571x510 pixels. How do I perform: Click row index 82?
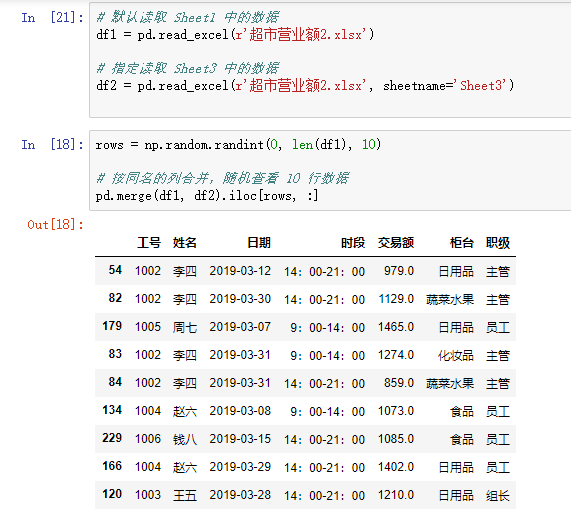point(115,298)
